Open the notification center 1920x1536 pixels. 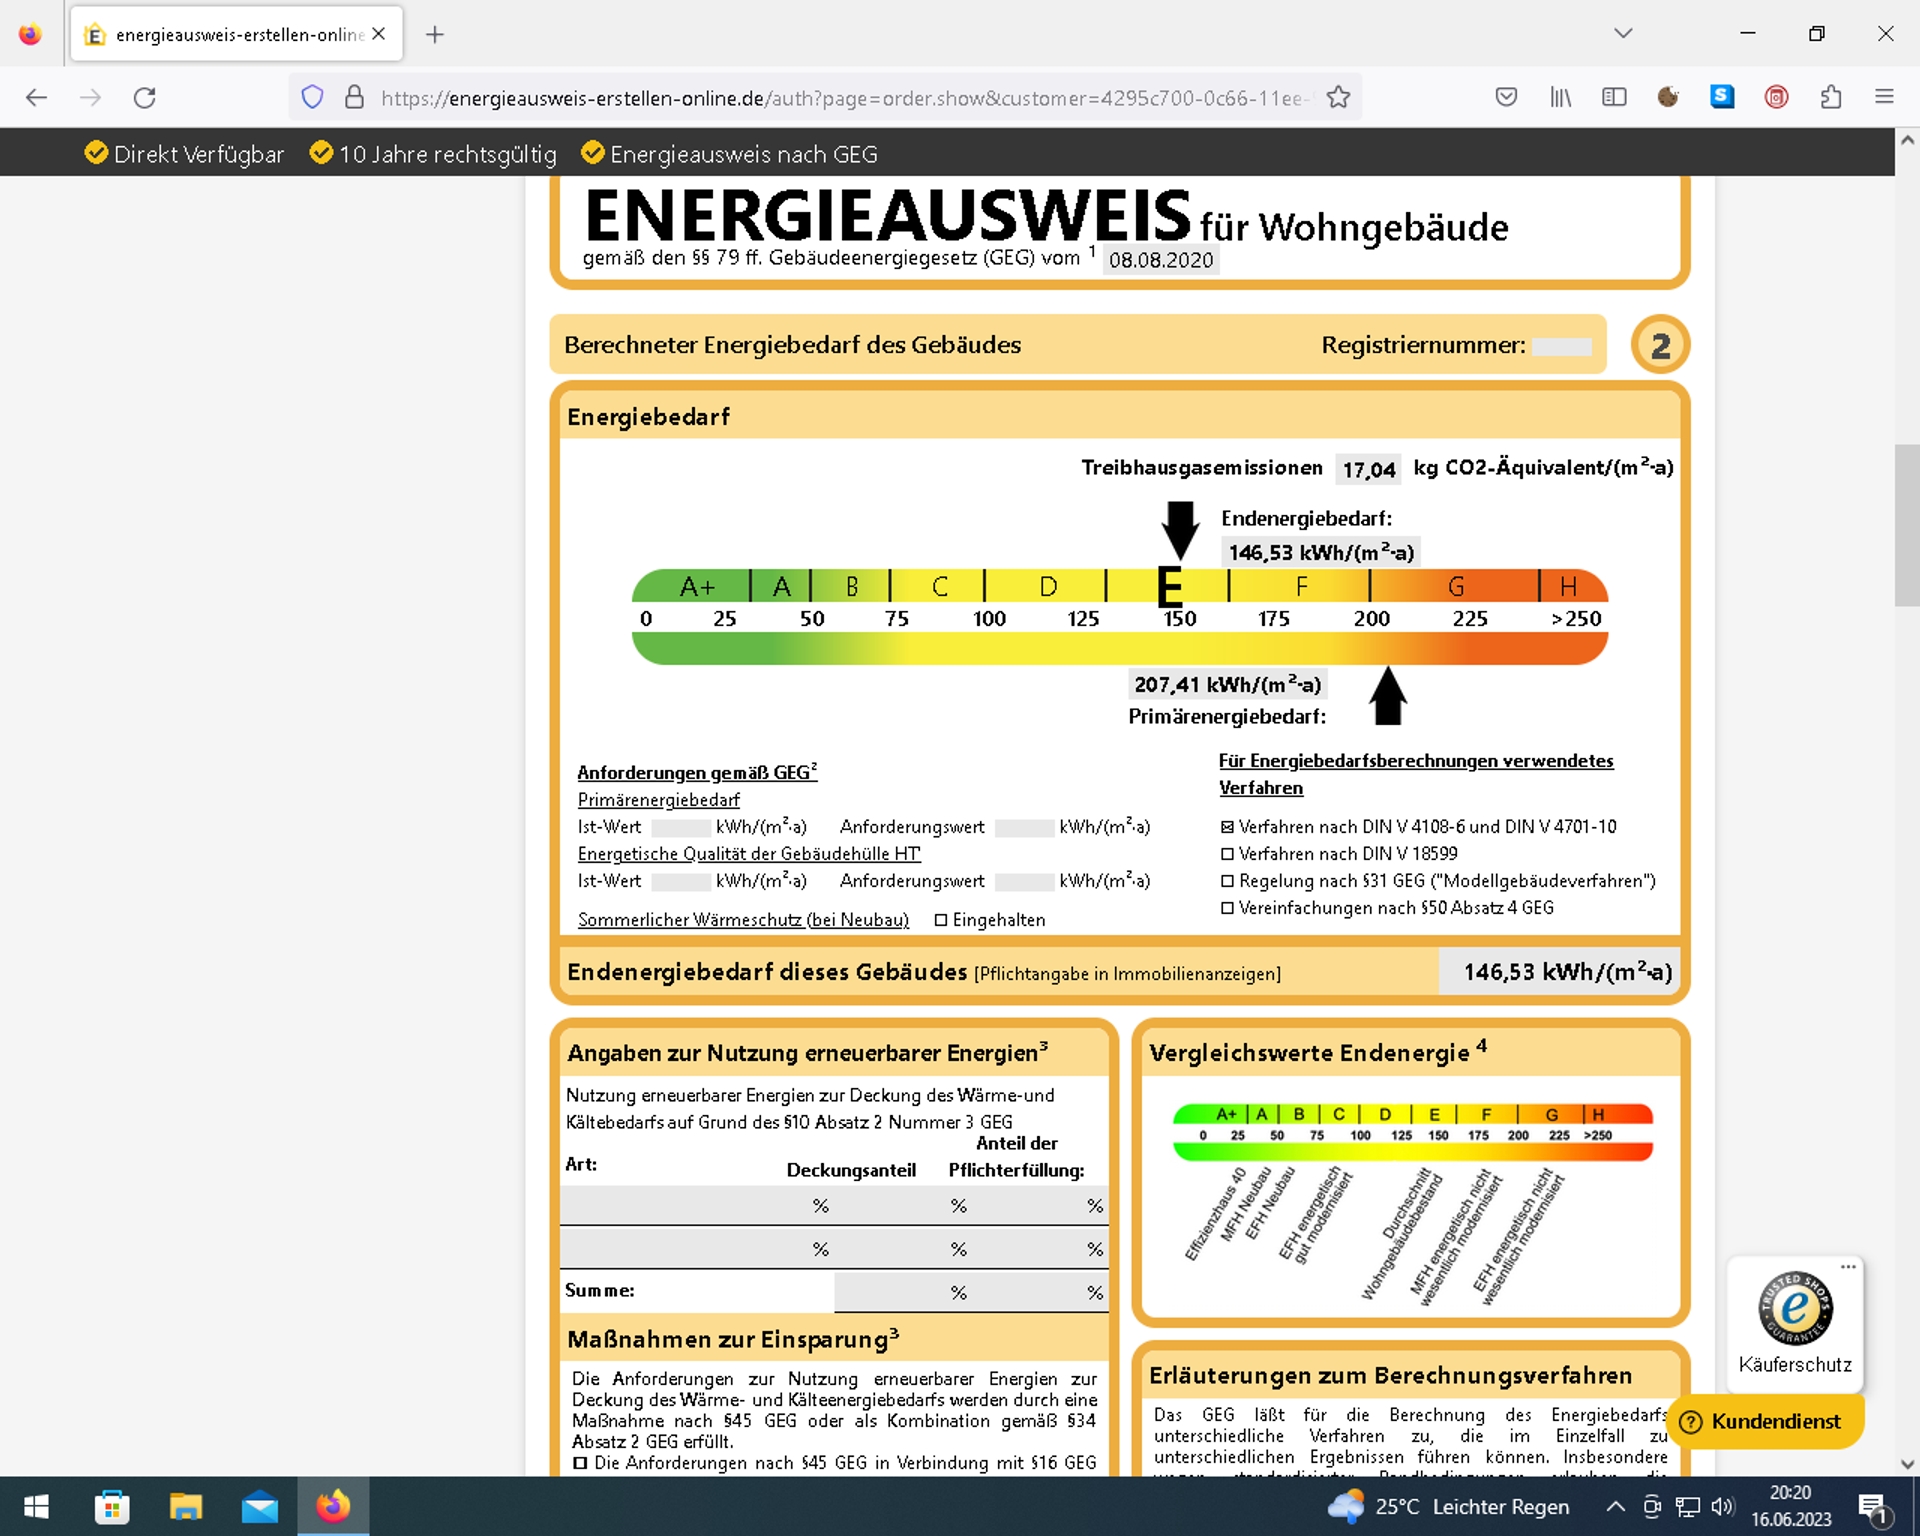click(1873, 1507)
